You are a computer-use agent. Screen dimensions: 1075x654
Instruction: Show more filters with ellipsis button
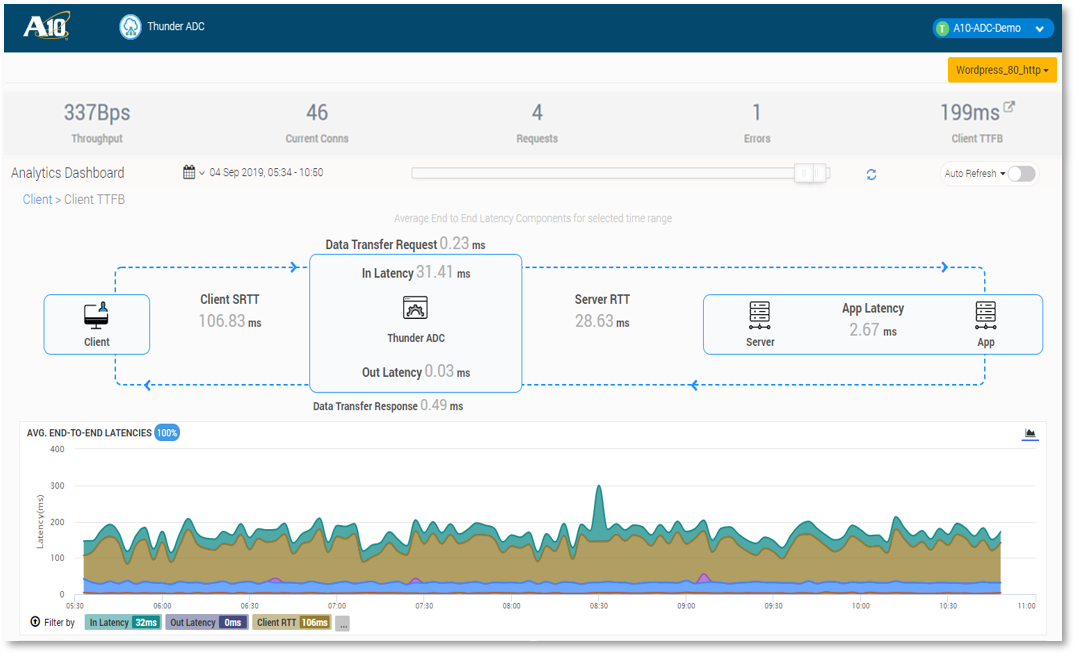pos(342,623)
